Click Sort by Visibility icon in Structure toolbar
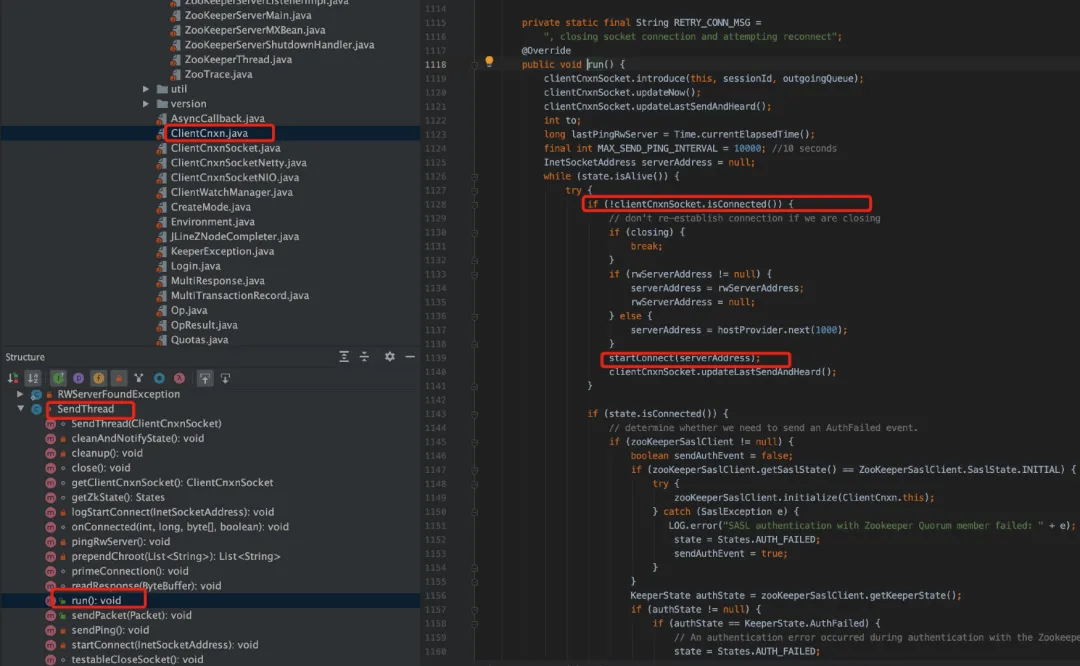 point(13,378)
